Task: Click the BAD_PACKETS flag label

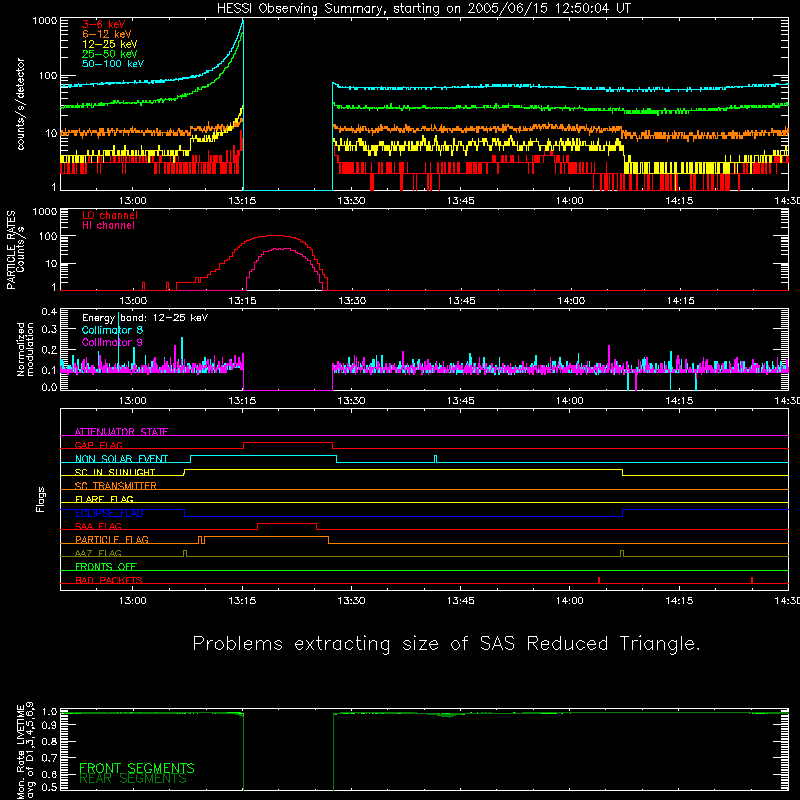Action: coord(109,580)
